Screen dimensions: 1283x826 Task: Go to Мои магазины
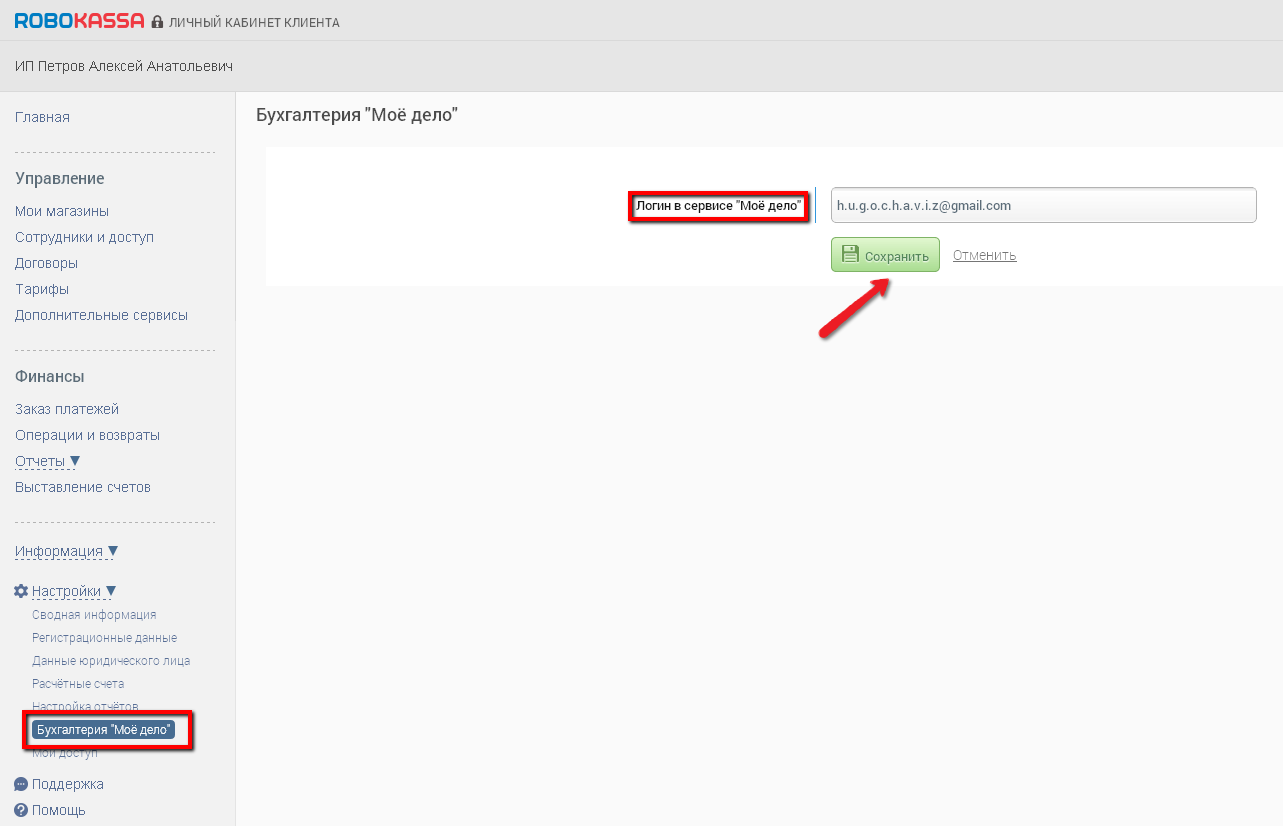62,211
